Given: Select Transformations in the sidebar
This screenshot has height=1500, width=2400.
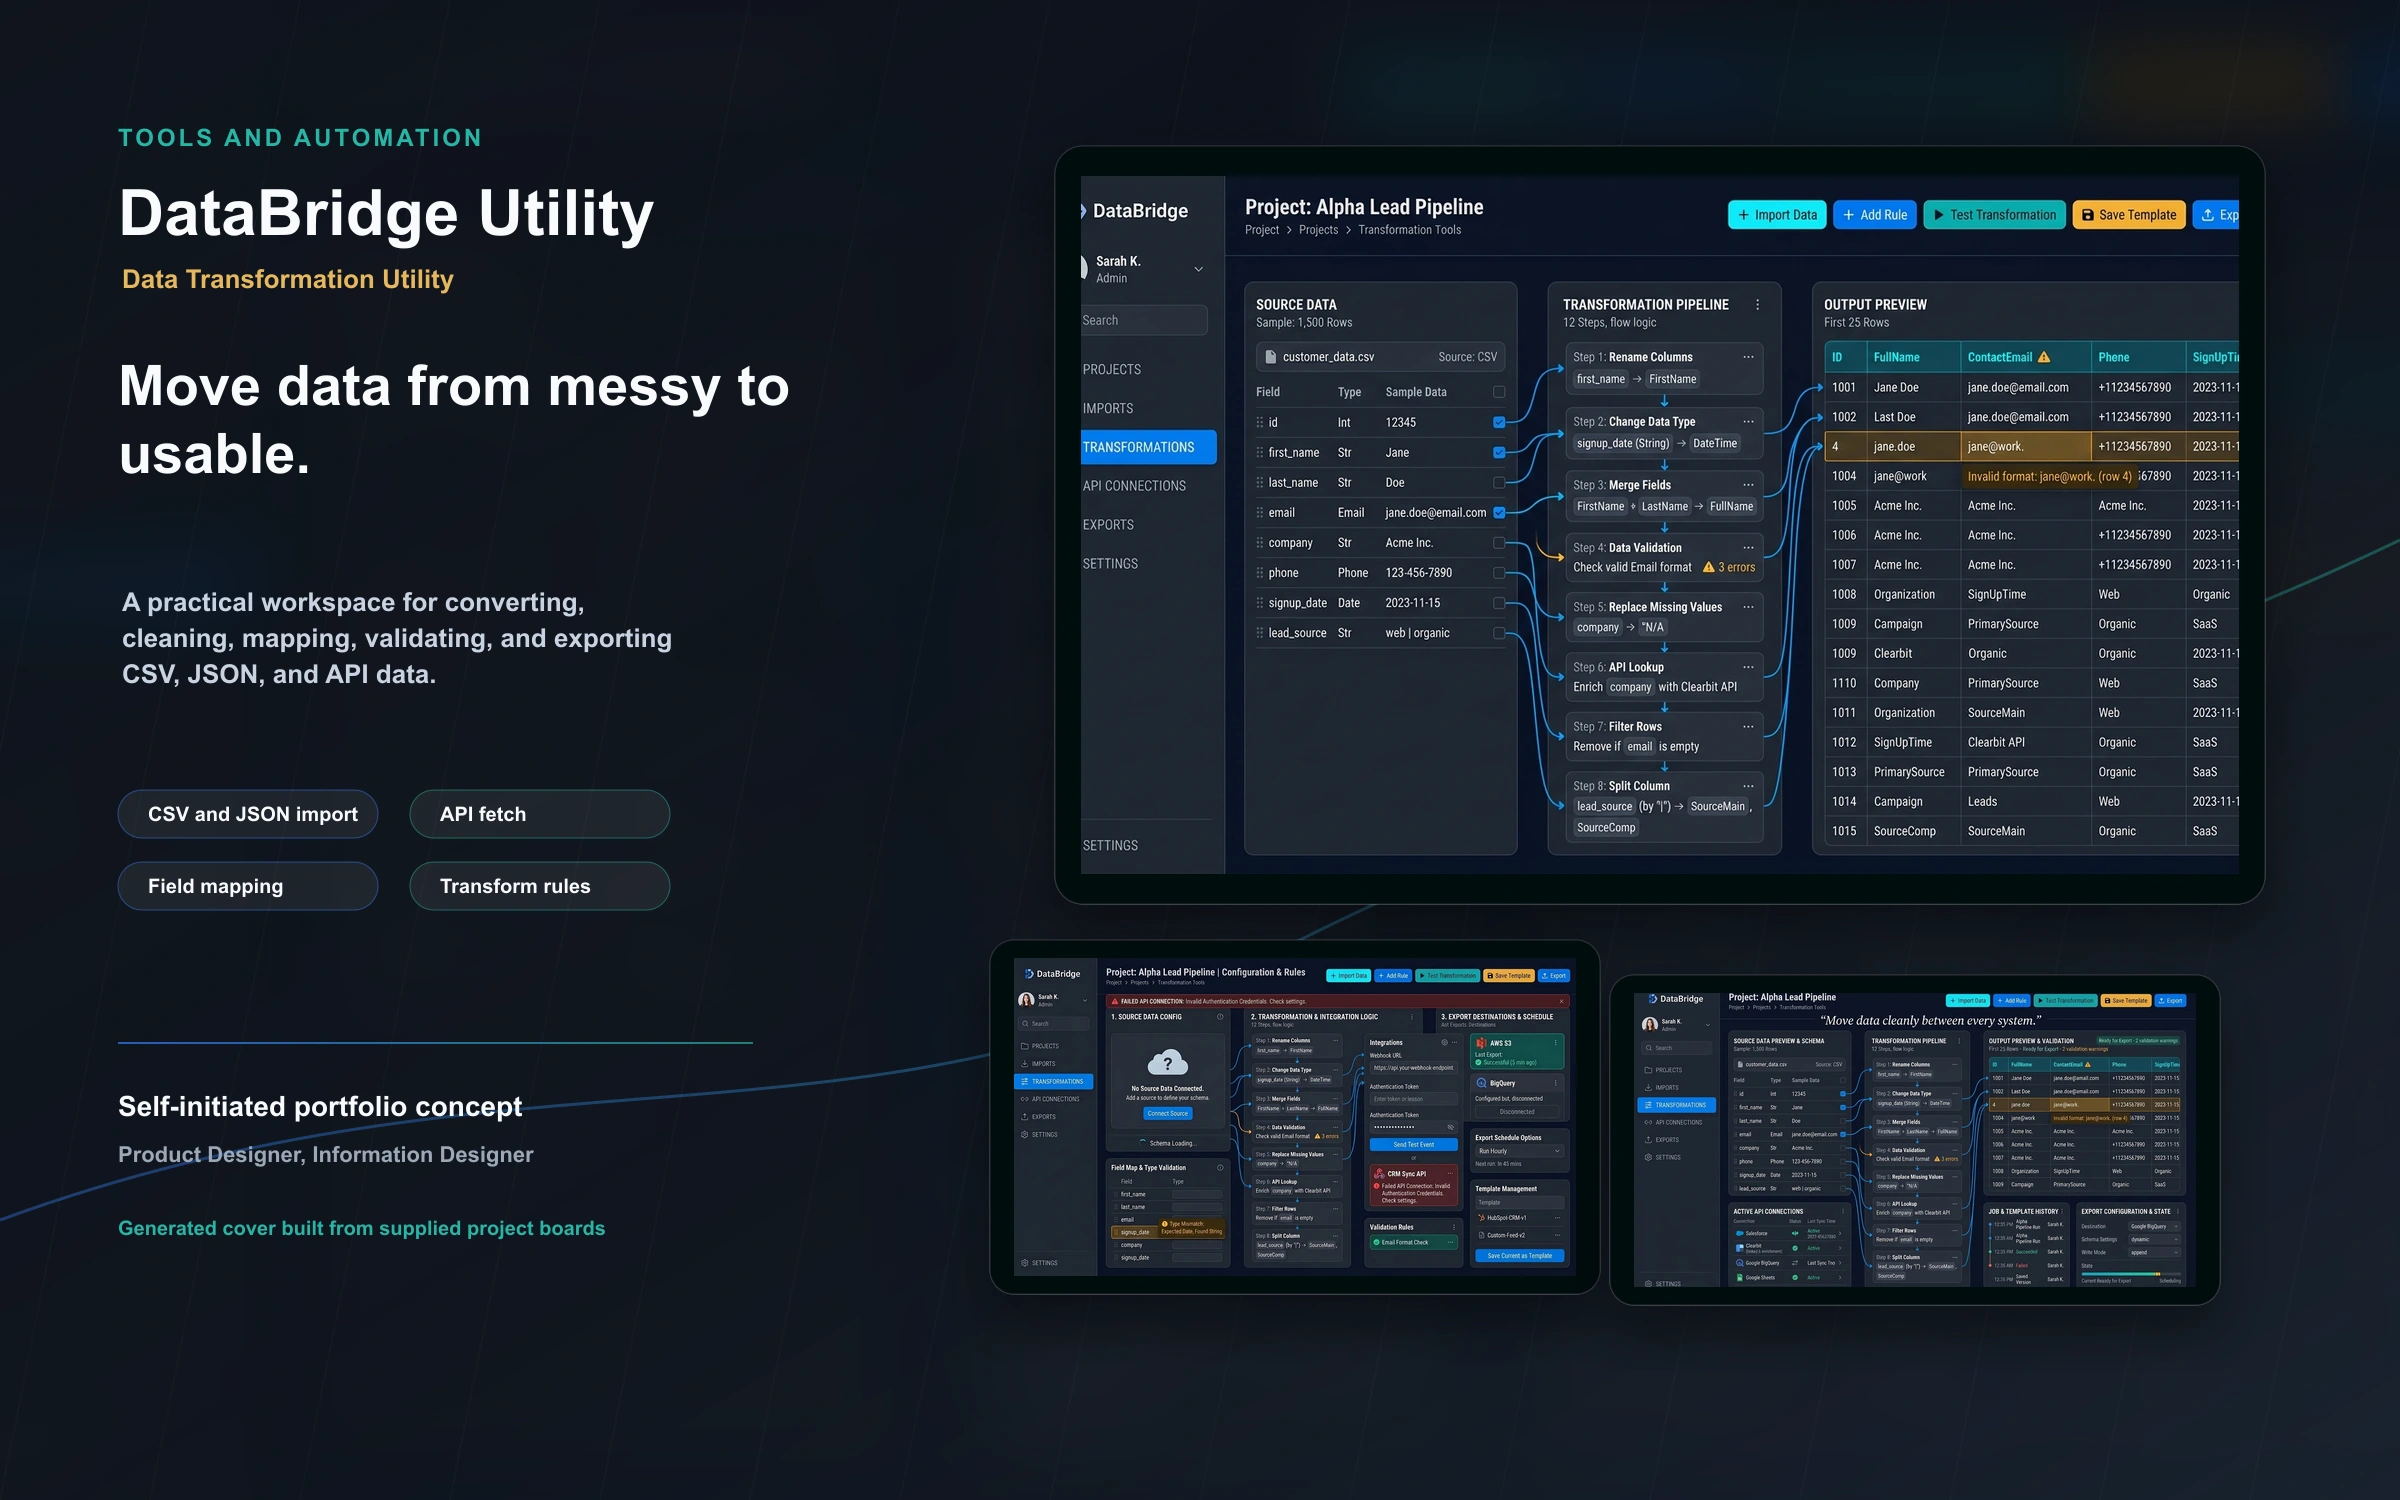Looking at the screenshot, I should [x=1148, y=447].
